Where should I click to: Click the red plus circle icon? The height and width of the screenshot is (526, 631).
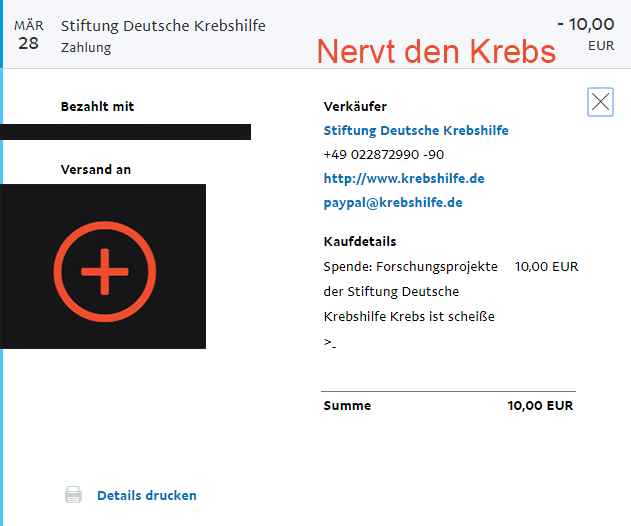105,271
